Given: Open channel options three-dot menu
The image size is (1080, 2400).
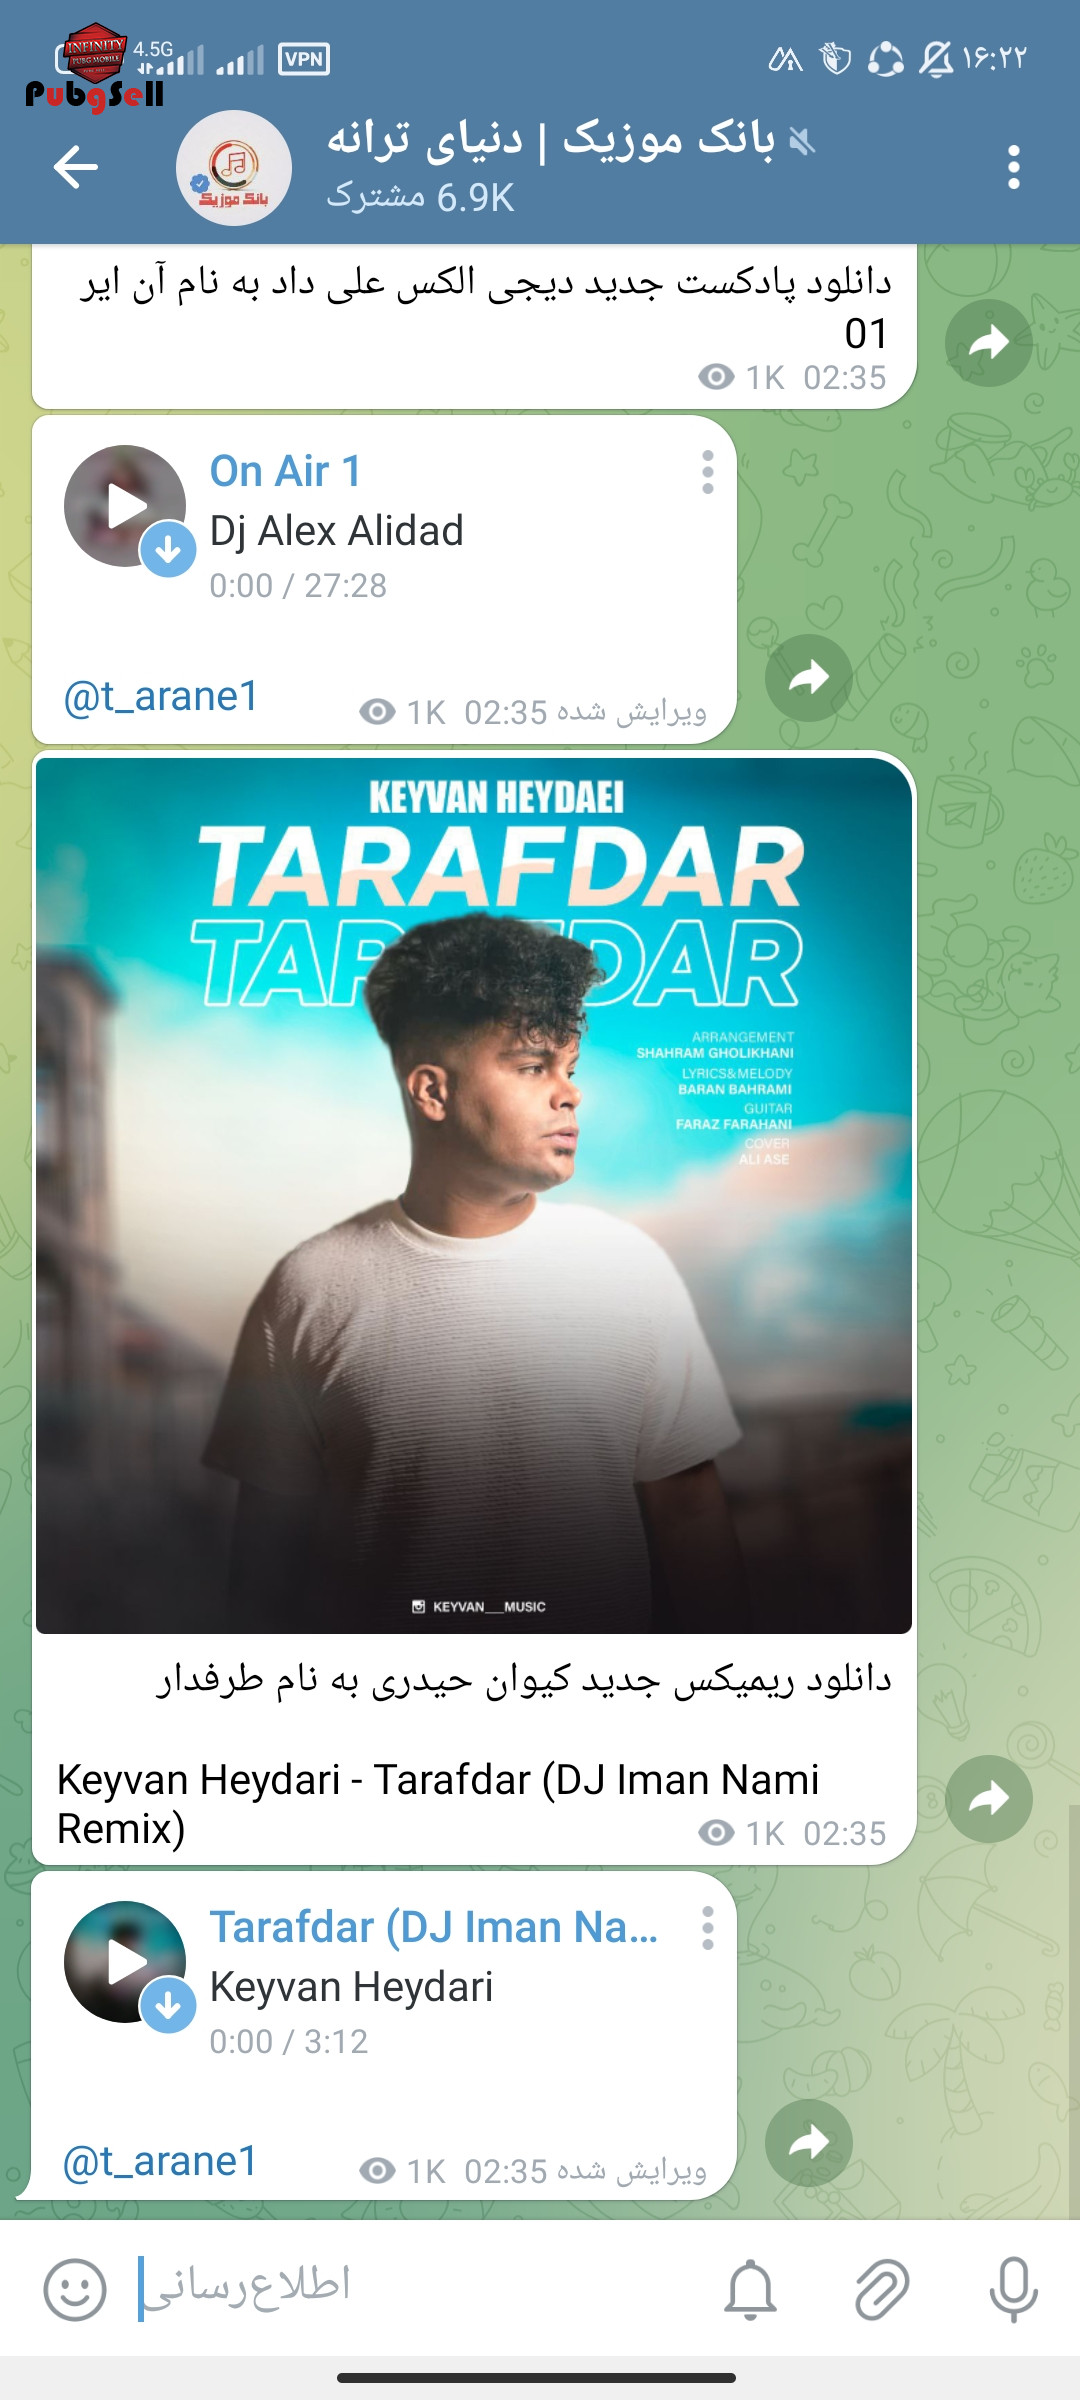Looking at the screenshot, I should [x=1014, y=167].
